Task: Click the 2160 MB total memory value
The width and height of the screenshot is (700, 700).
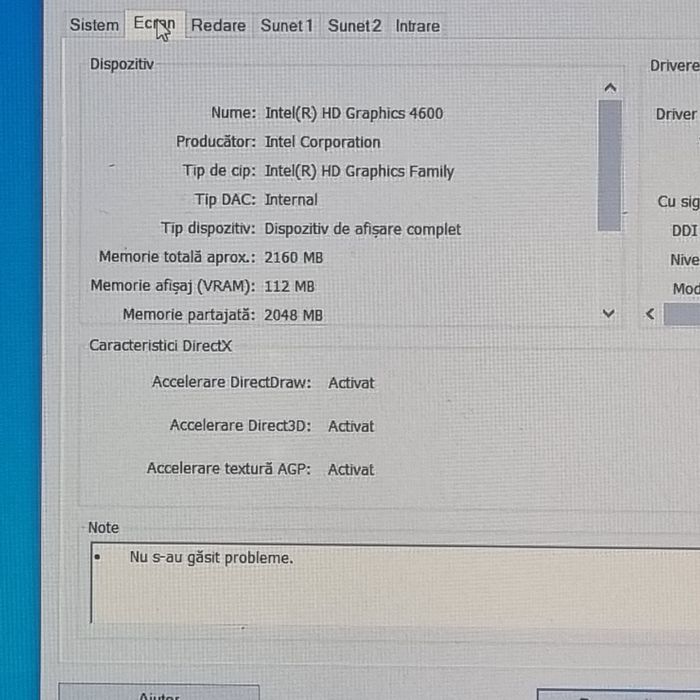Action: (293, 258)
